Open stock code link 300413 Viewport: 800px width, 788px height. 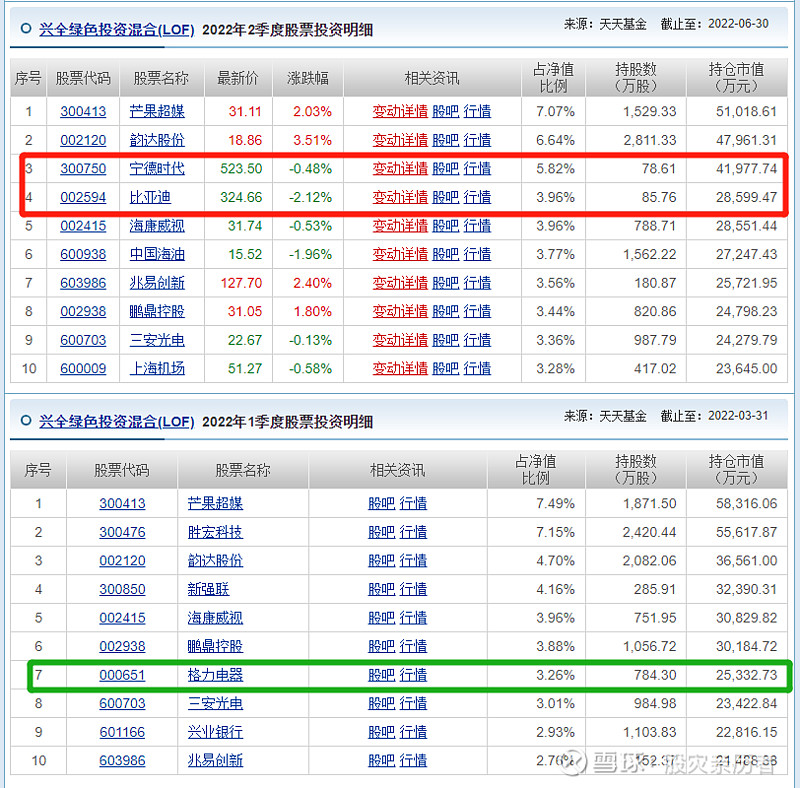coord(83,111)
